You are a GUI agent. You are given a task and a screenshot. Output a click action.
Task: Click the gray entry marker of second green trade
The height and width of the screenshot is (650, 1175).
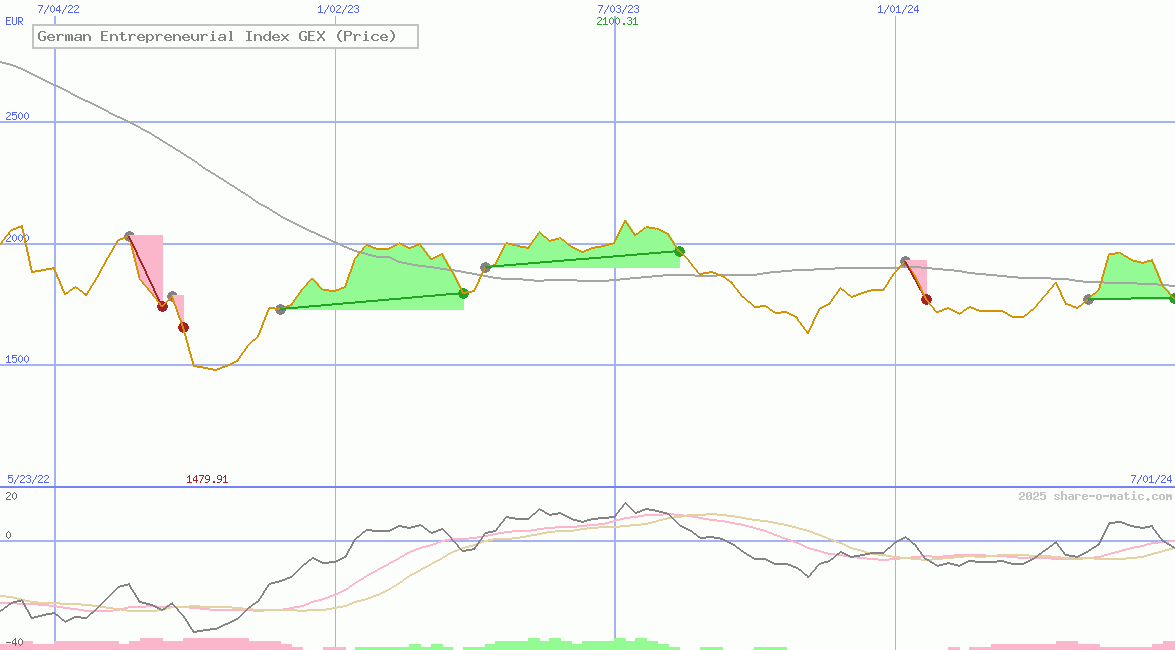(486, 267)
